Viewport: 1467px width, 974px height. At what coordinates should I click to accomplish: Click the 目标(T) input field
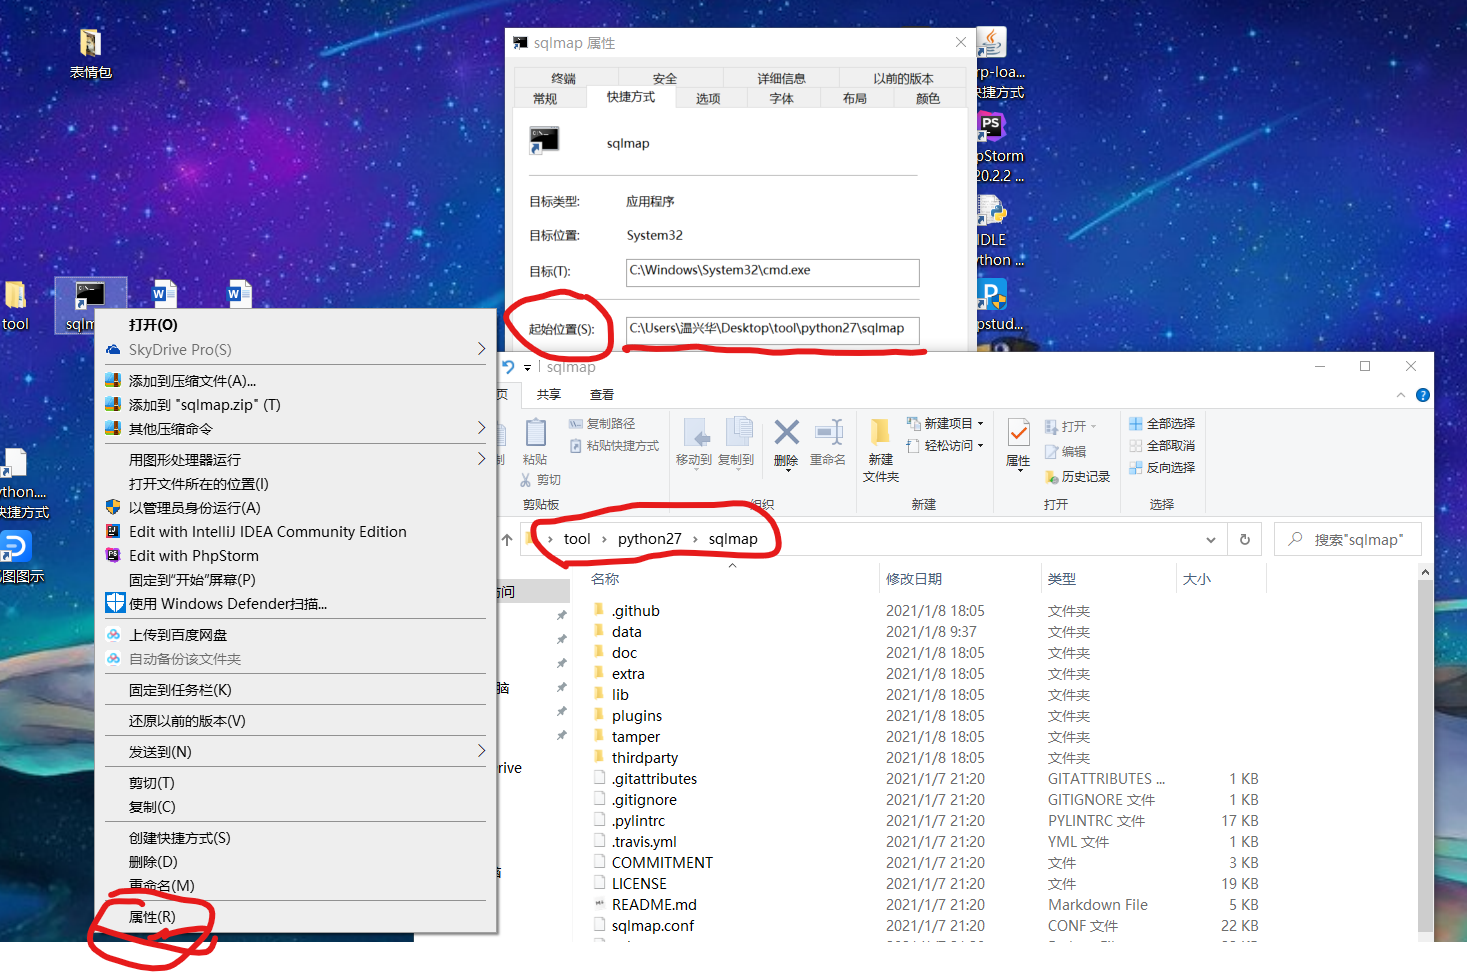coord(772,271)
